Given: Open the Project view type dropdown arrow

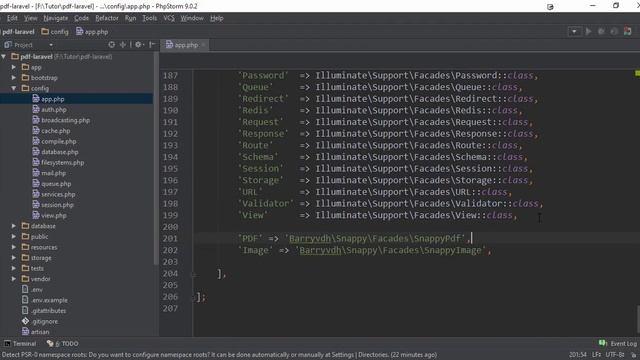Looking at the screenshot, I should pyautogui.click(x=51, y=45).
